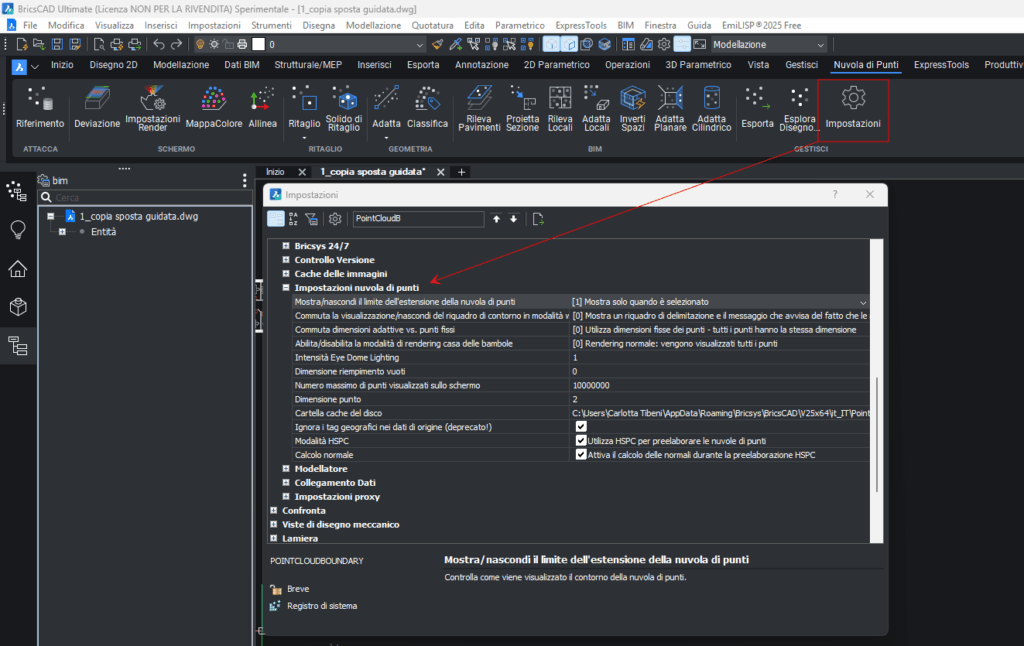Select the Deviazione tool in the ribbon
Viewport: 1024px width, 646px height.
click(97, 108)
